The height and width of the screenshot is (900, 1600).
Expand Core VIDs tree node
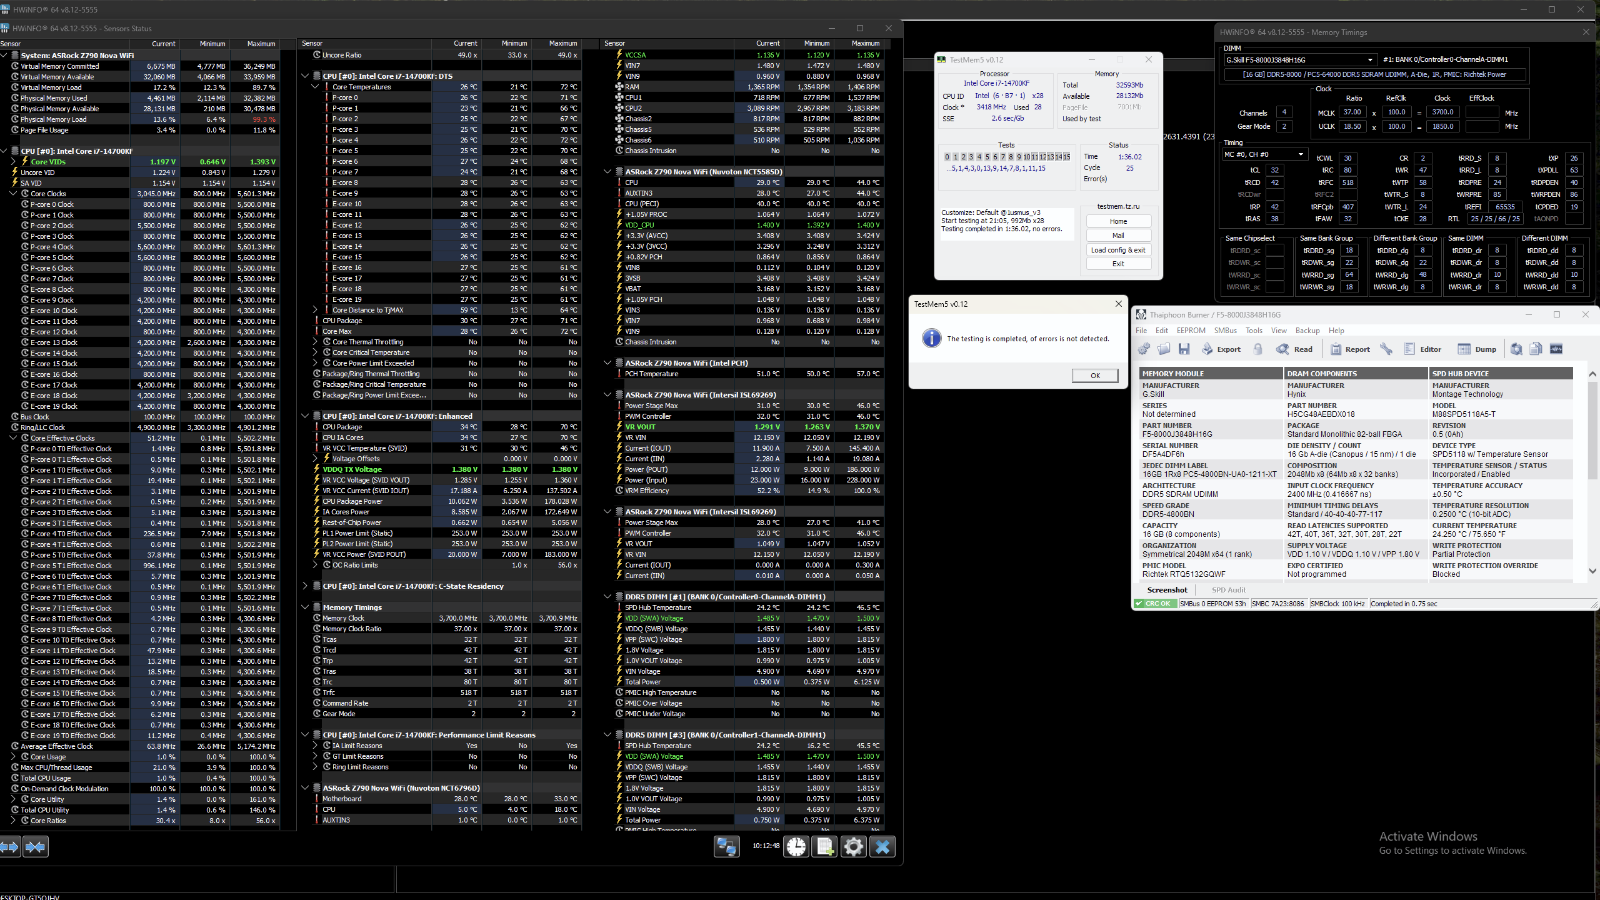(x=13, y=161)
